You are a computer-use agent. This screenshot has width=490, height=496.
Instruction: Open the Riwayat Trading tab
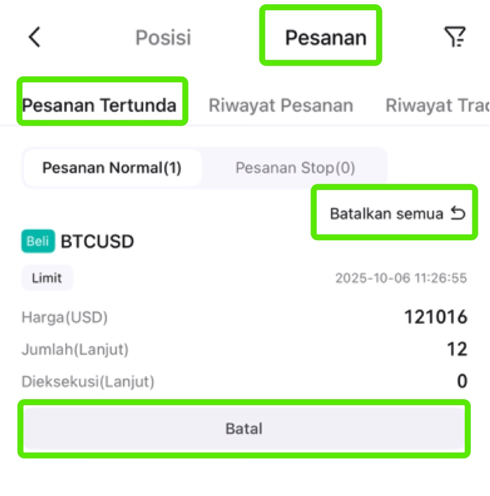437,106
